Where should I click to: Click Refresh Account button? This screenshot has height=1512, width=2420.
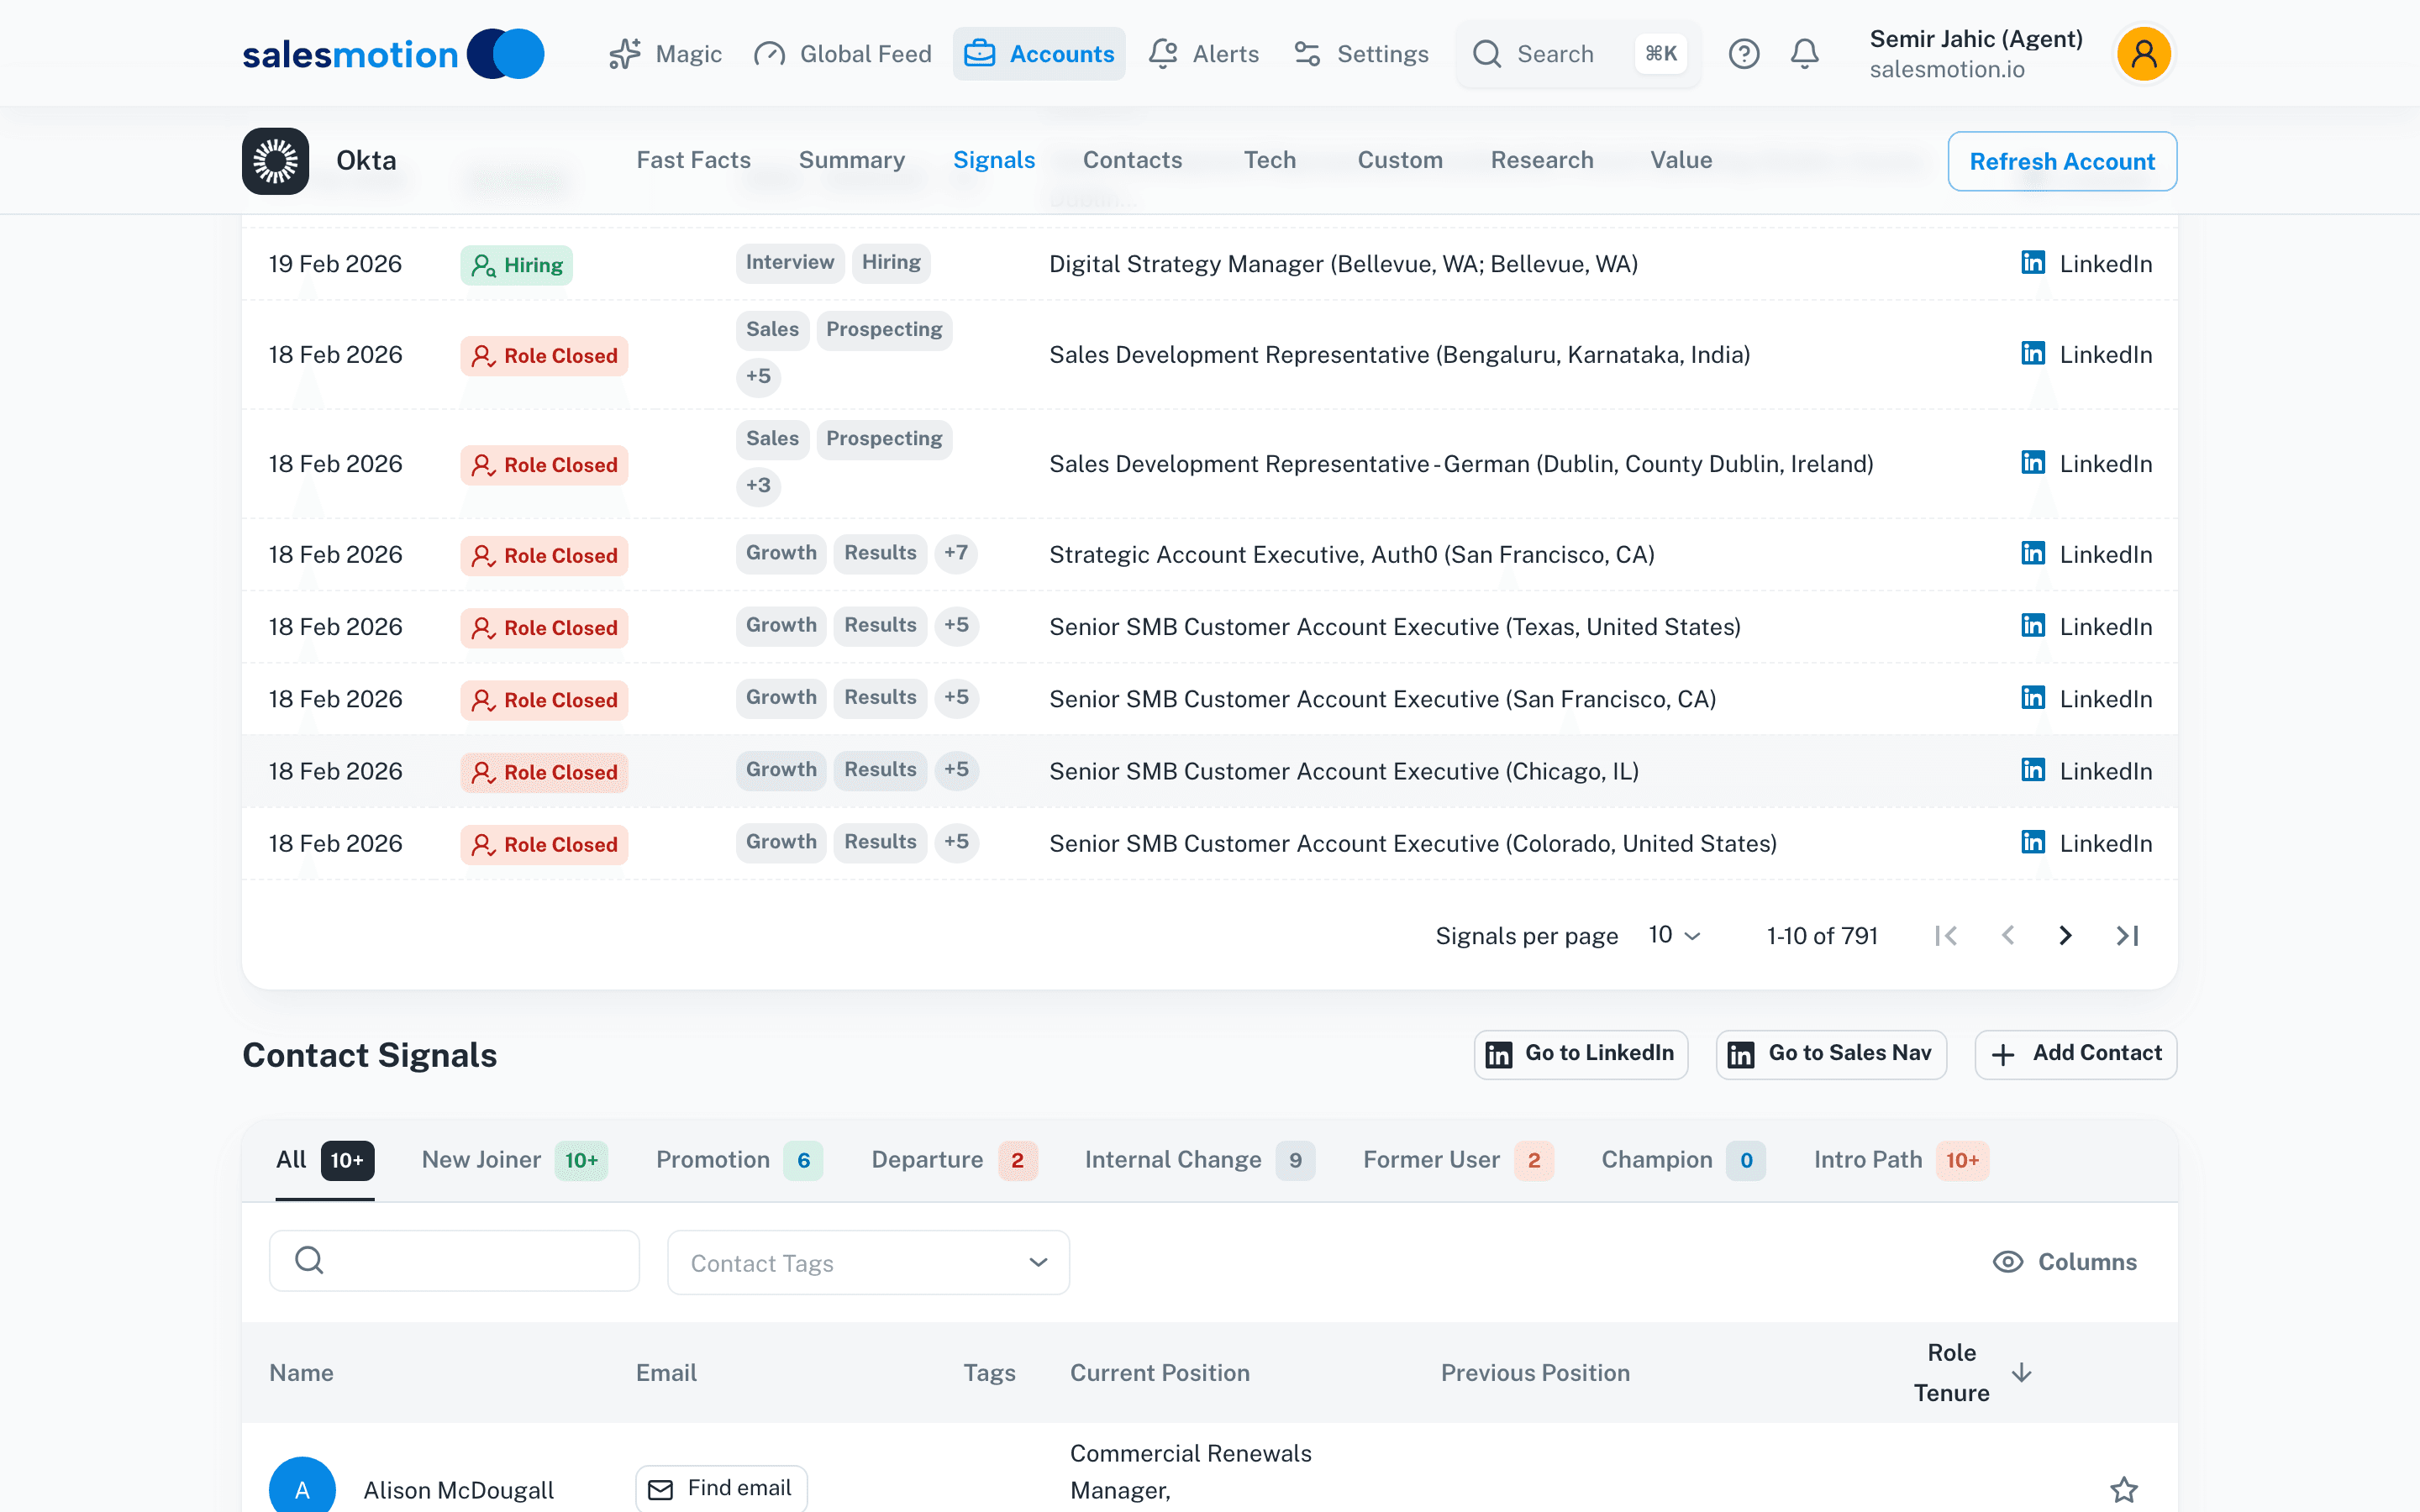tap(2062, 161)
